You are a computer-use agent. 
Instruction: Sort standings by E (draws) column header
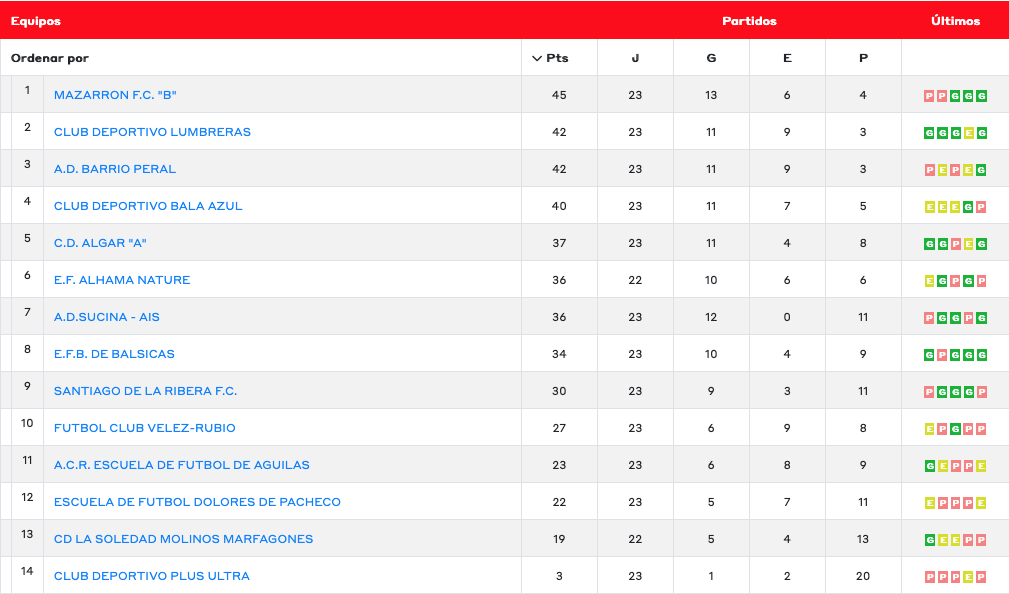tap(787, 58)
